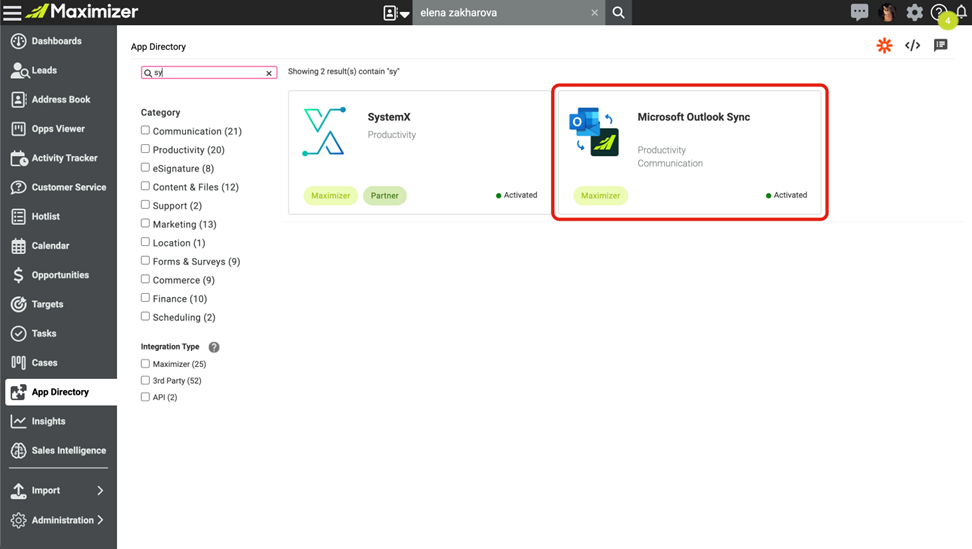
Task: Click the Hotlist sidebar icon
Action: click(x=19, y=216)
